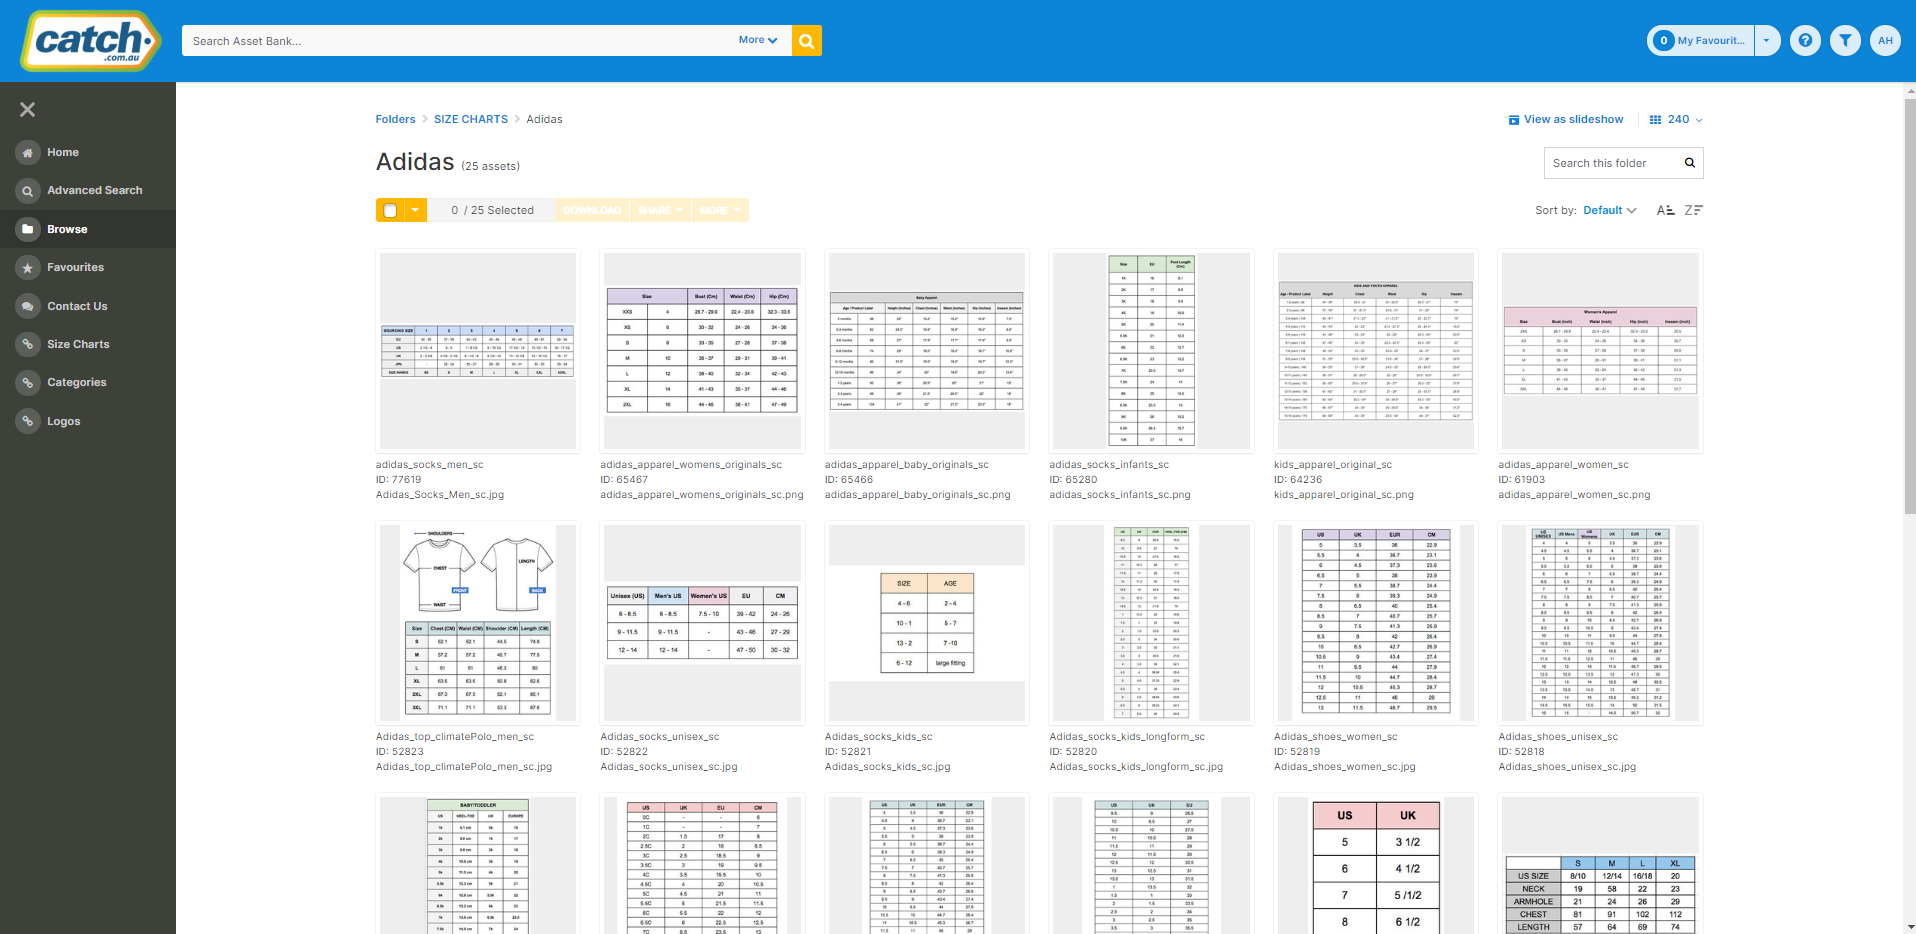
Task: Open the adidas_apparel_baby_originals_sc thumbnail
Action: (927, 351)
